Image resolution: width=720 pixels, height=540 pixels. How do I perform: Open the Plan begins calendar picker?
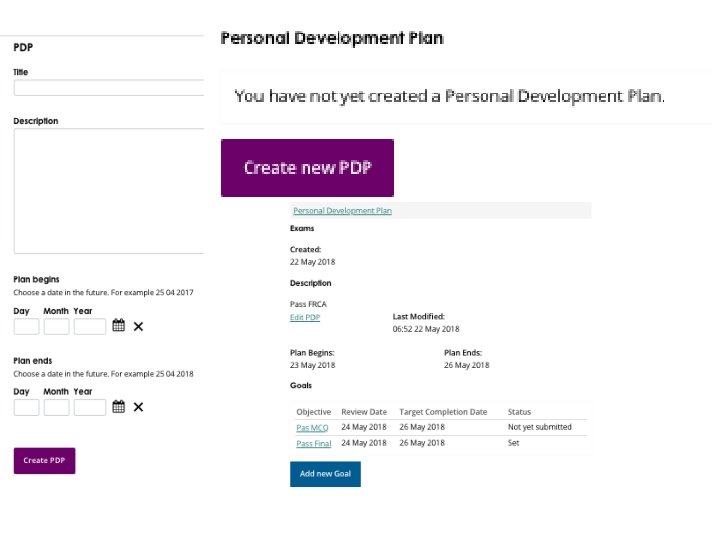click(118, 326)
